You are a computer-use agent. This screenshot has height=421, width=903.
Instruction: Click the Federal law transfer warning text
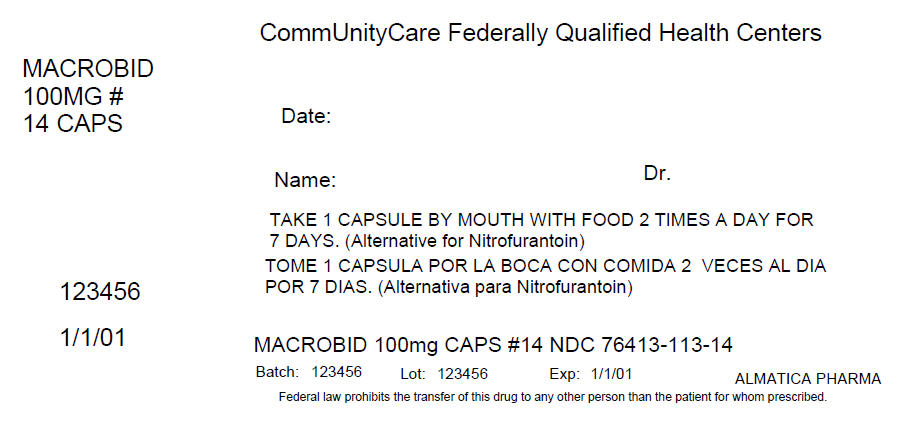pos(553,397)
